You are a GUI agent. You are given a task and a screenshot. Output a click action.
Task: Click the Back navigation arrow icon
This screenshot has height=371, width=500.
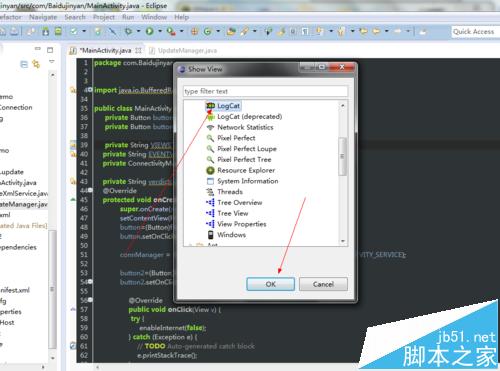click(376, 32)
